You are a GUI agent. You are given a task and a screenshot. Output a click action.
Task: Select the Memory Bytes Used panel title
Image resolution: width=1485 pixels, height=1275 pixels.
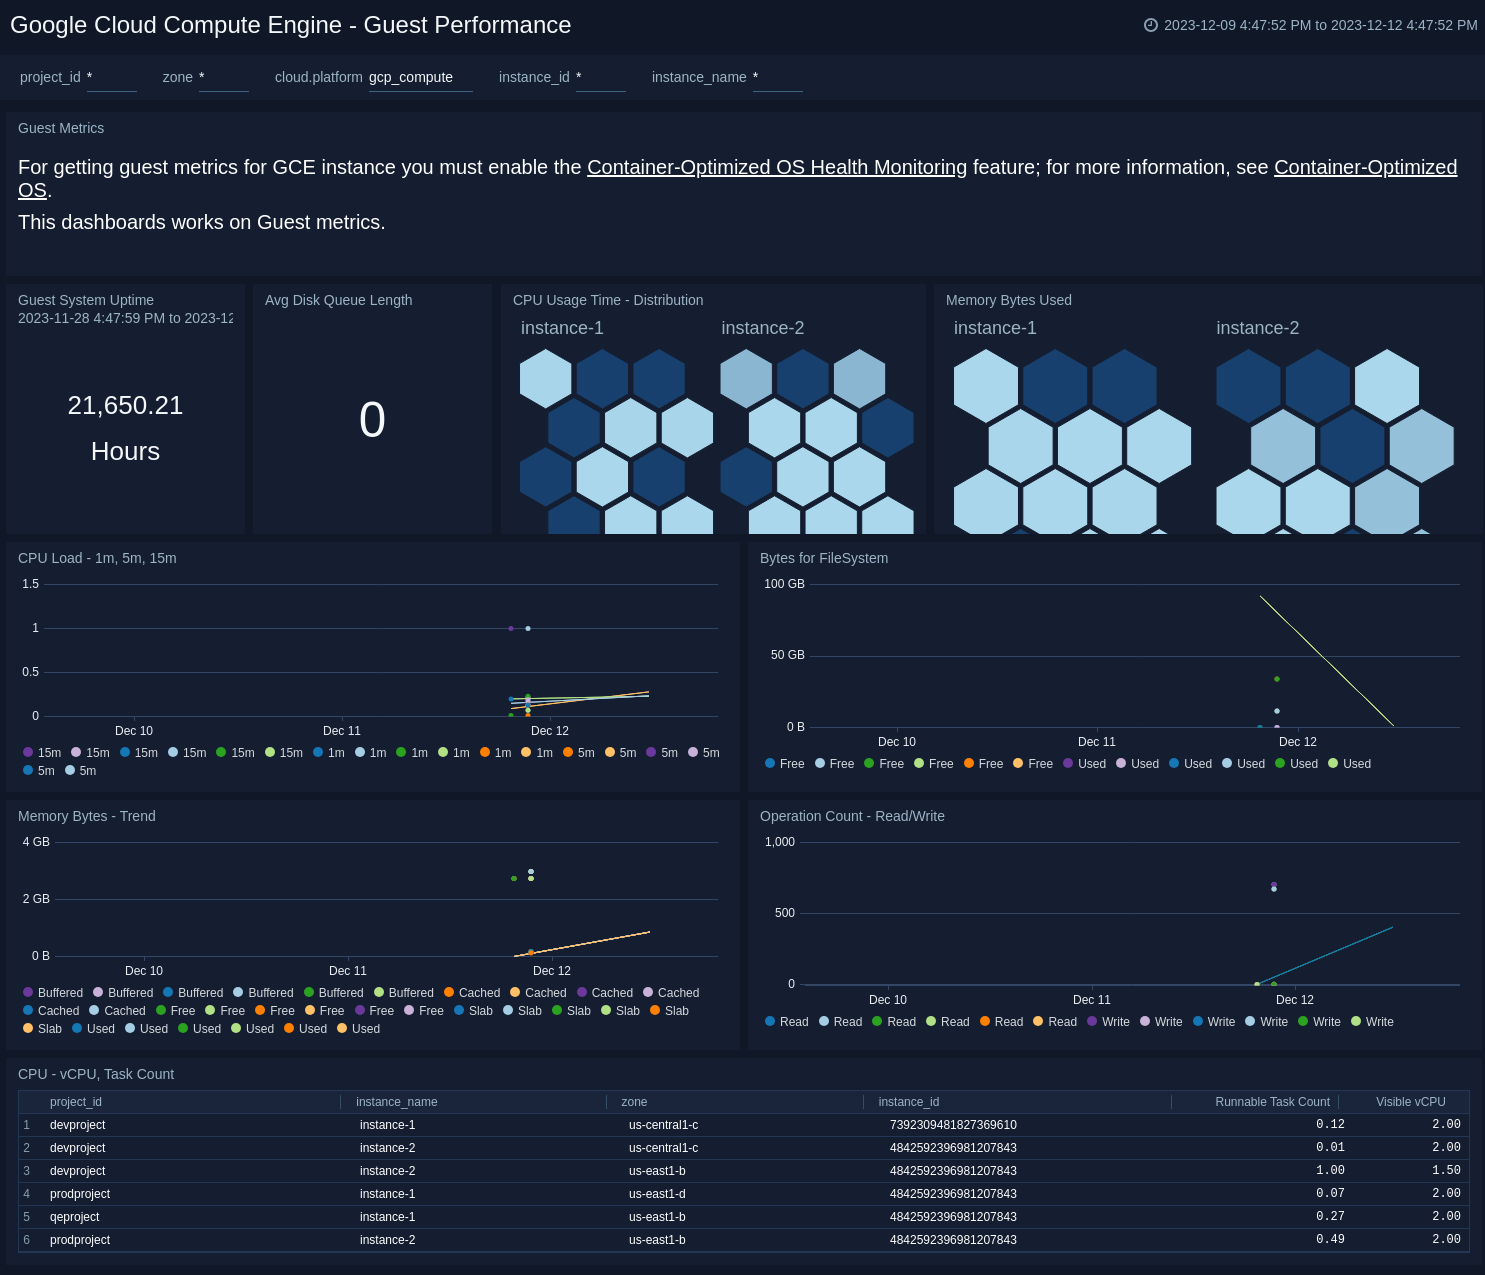[1009, 300]
